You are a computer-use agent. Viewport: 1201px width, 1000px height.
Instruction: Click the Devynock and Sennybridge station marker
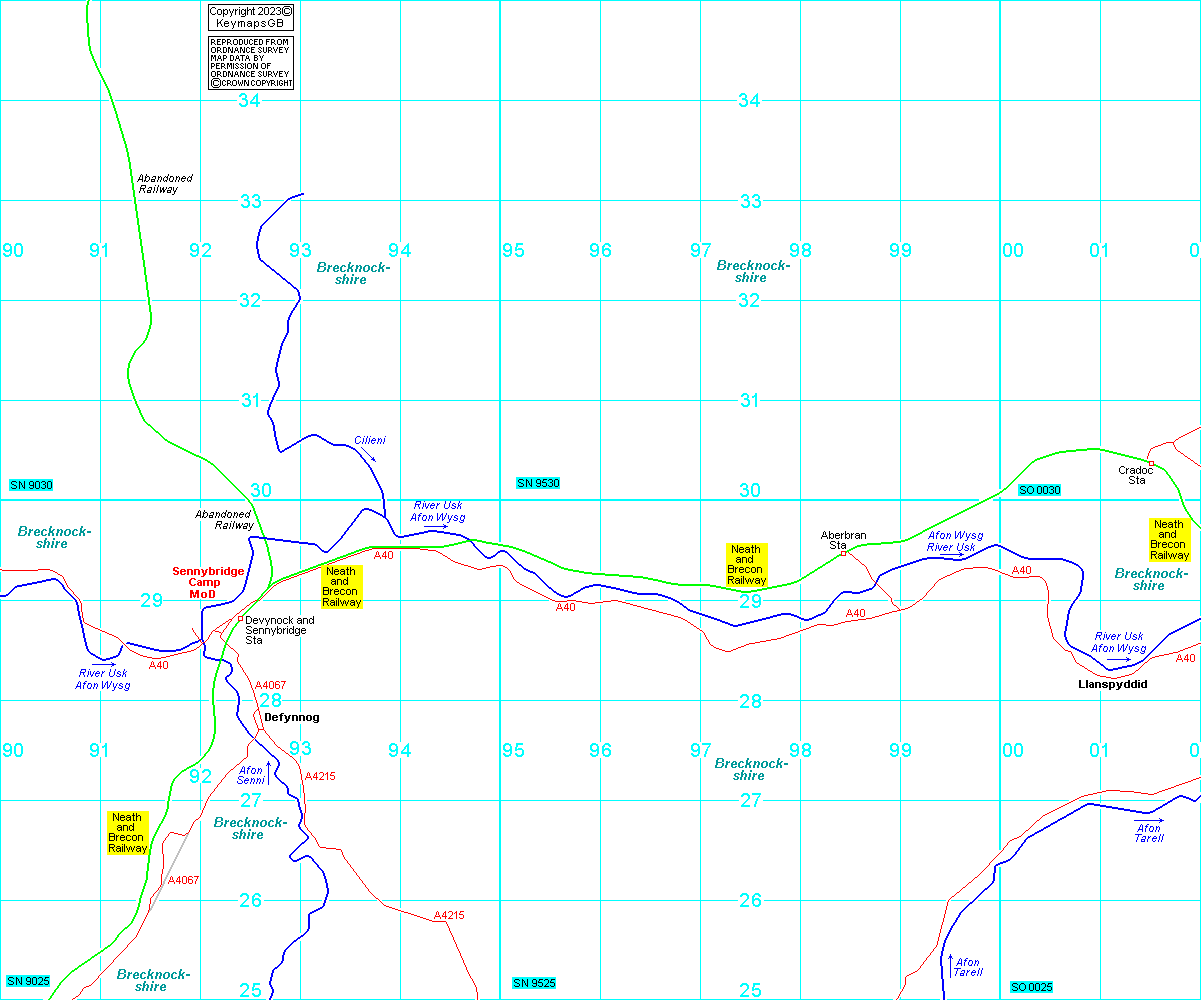pos(240,618)
